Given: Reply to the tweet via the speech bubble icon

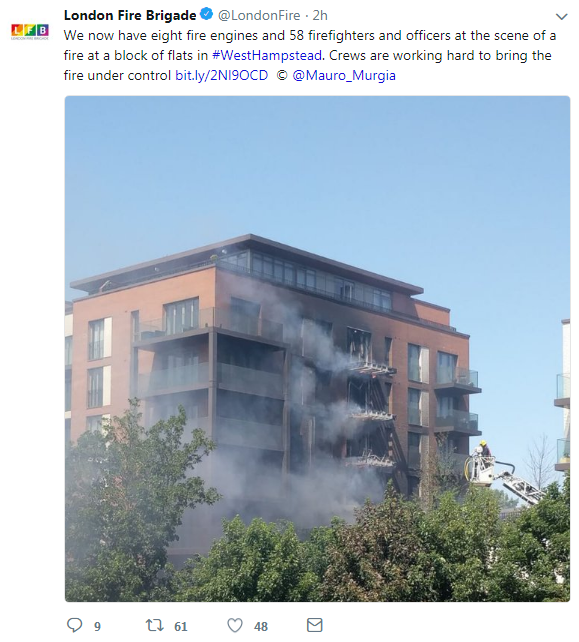Looking at the screenshot, I should [x=75, y=625].
